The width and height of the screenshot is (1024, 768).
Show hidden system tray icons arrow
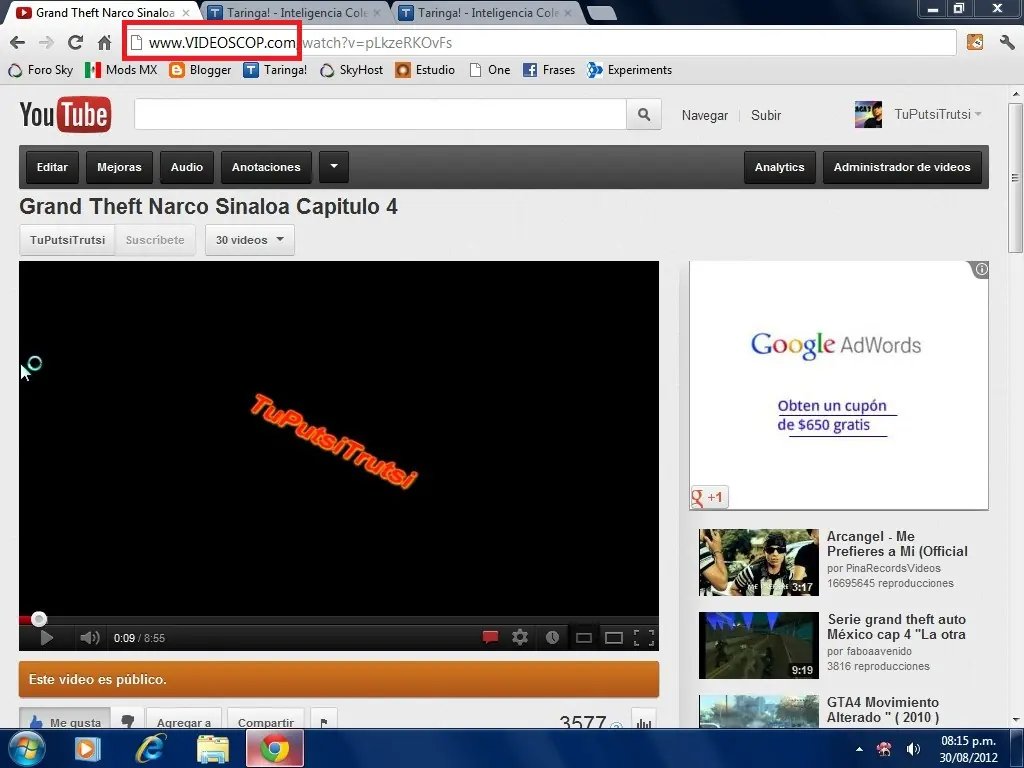click(x=859, y=749)
